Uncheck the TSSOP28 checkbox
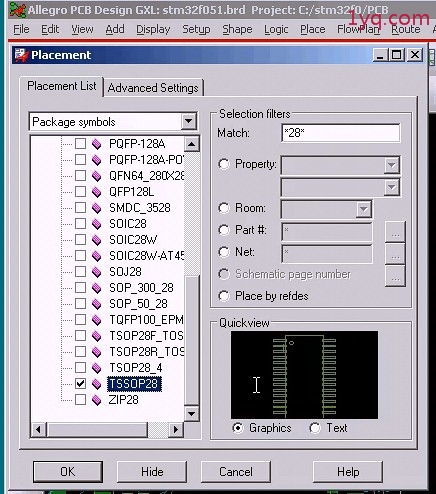The height and width of the screenshot is (494, 436). pyautogui.click(x=80, y=384)
